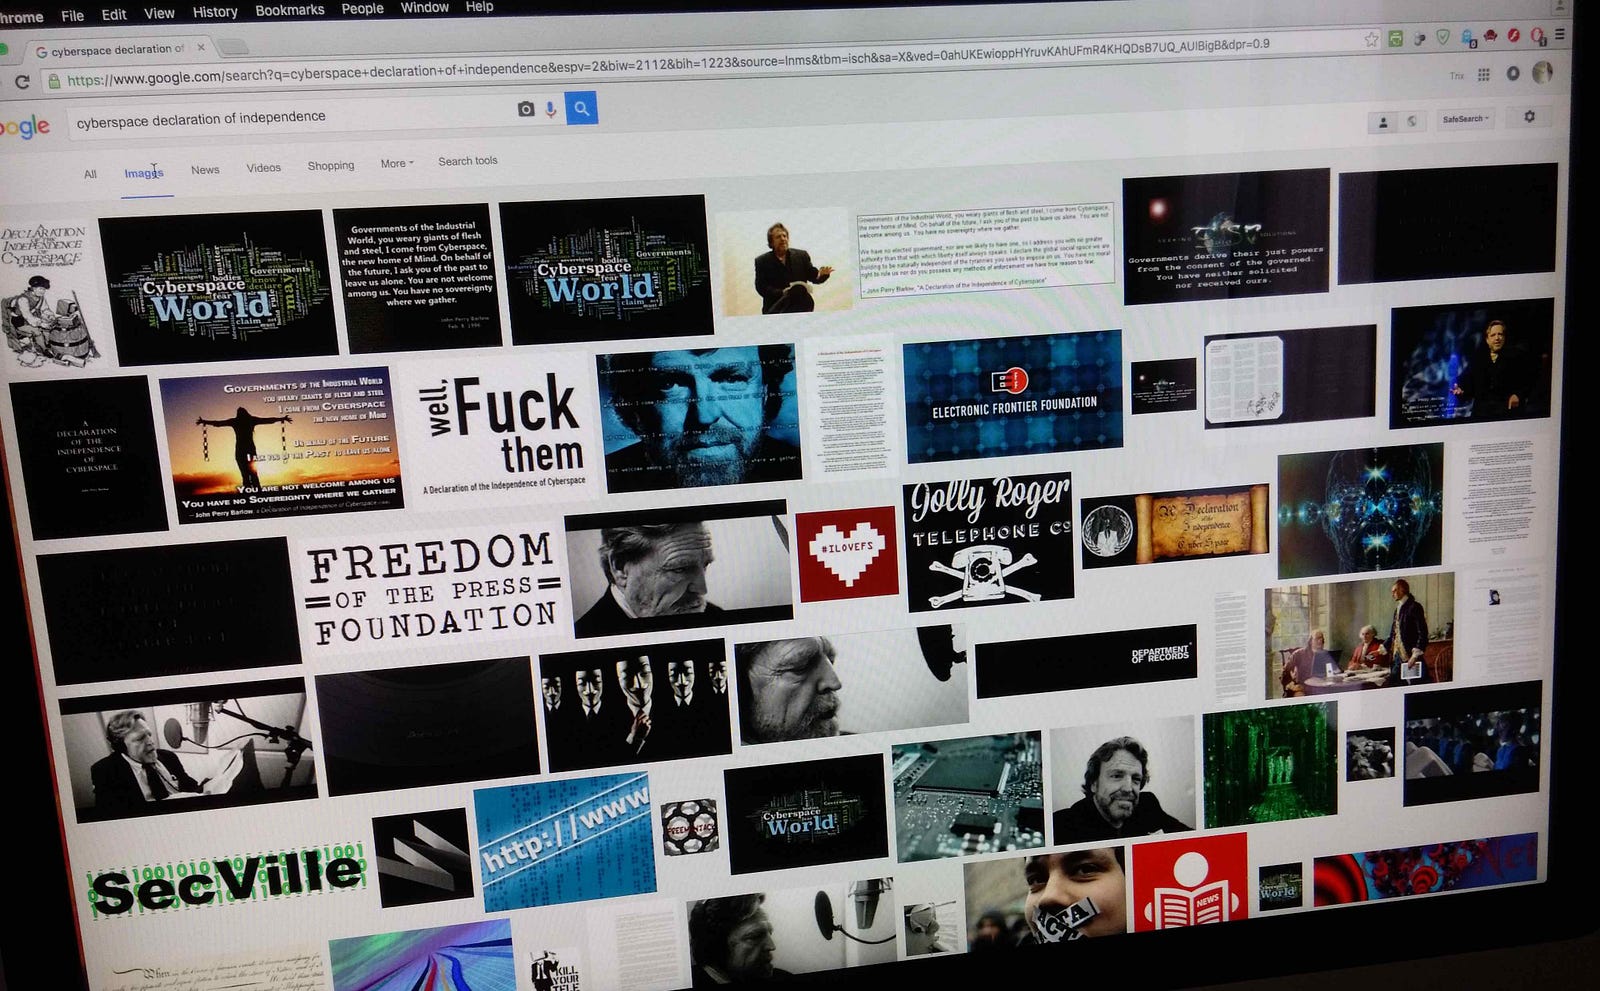Open the #ILOVEFS pixel heart image

point(847,553)
